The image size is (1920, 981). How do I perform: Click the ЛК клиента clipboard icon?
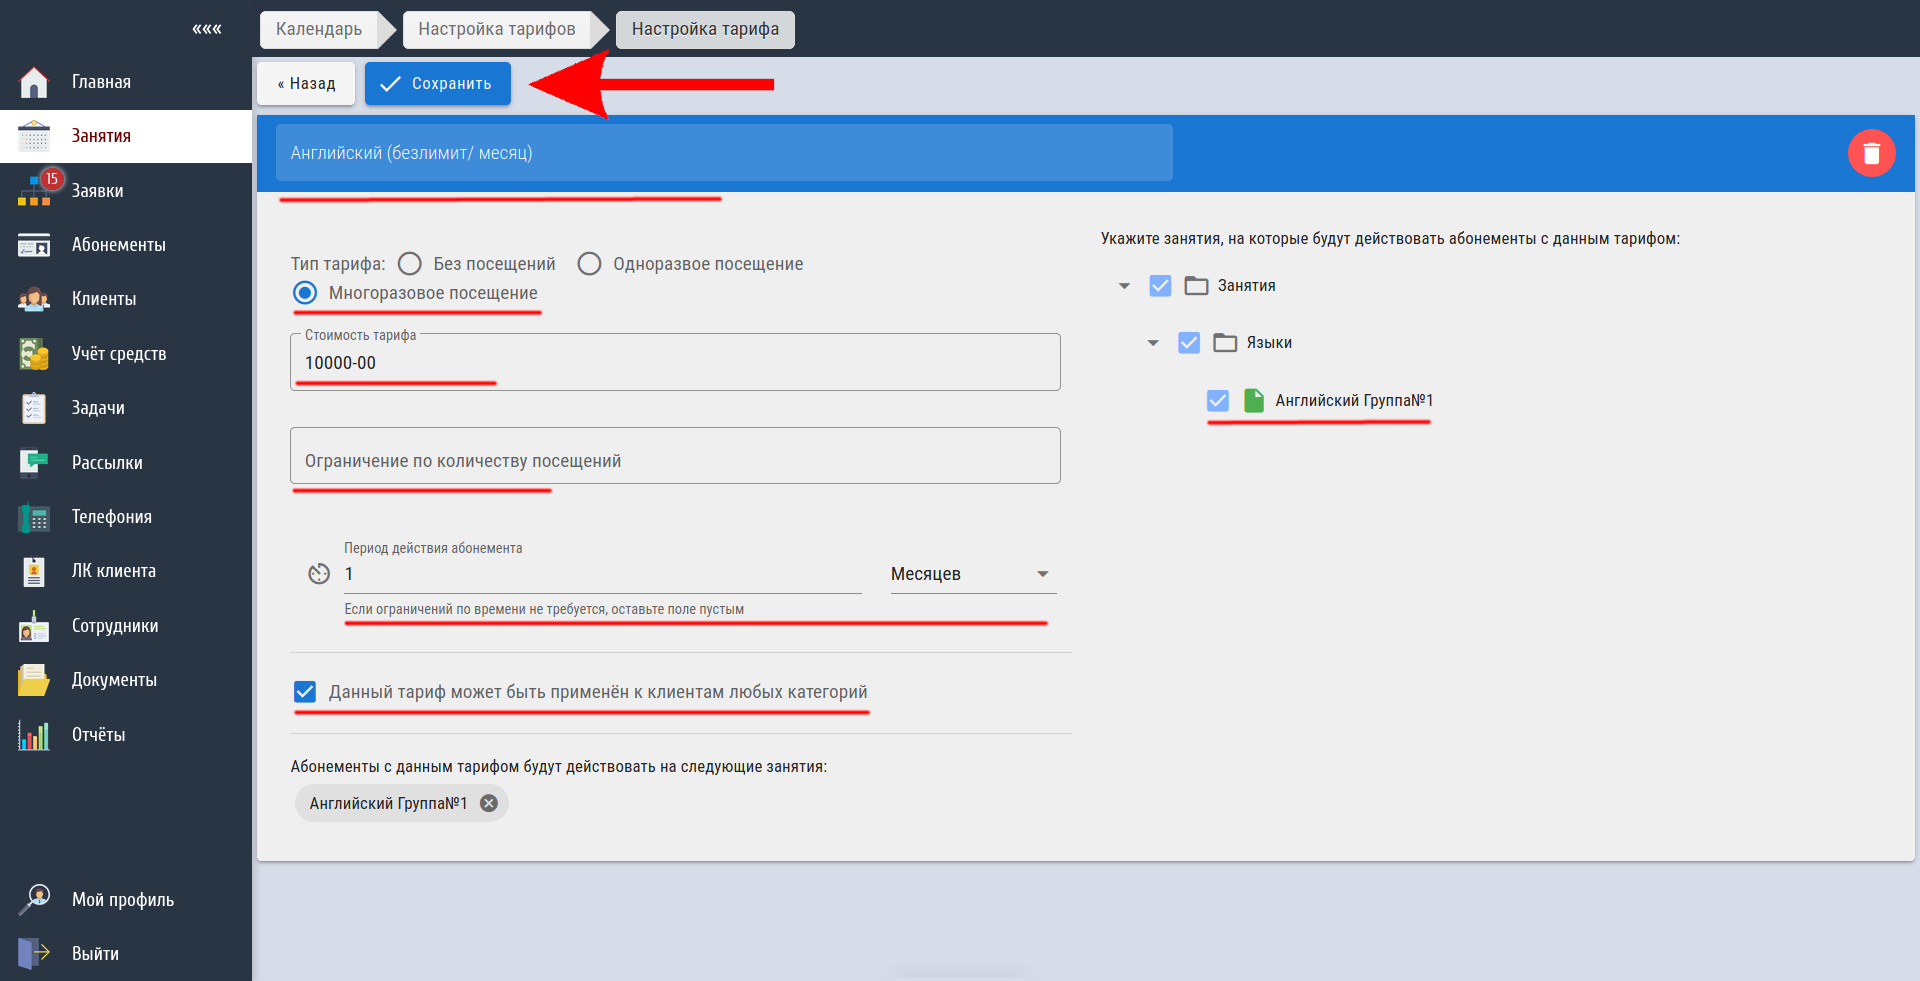coord(34,571)
